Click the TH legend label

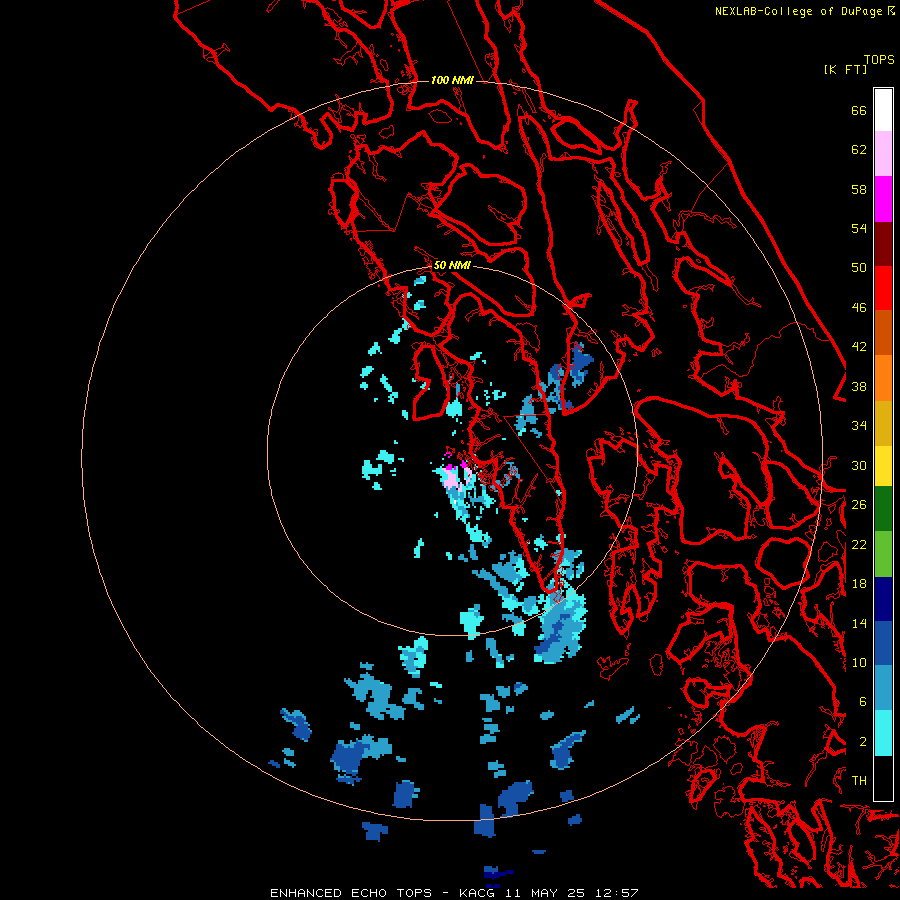859,780
